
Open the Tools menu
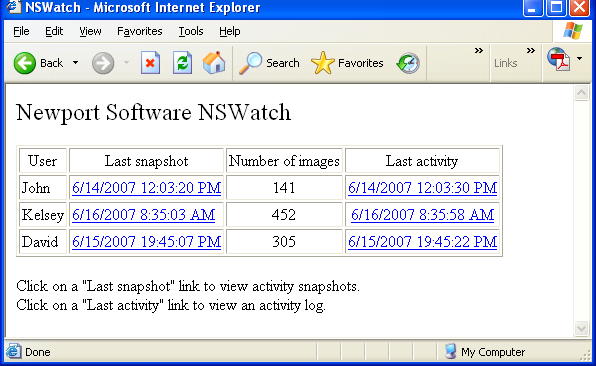(x=191, y=31)
